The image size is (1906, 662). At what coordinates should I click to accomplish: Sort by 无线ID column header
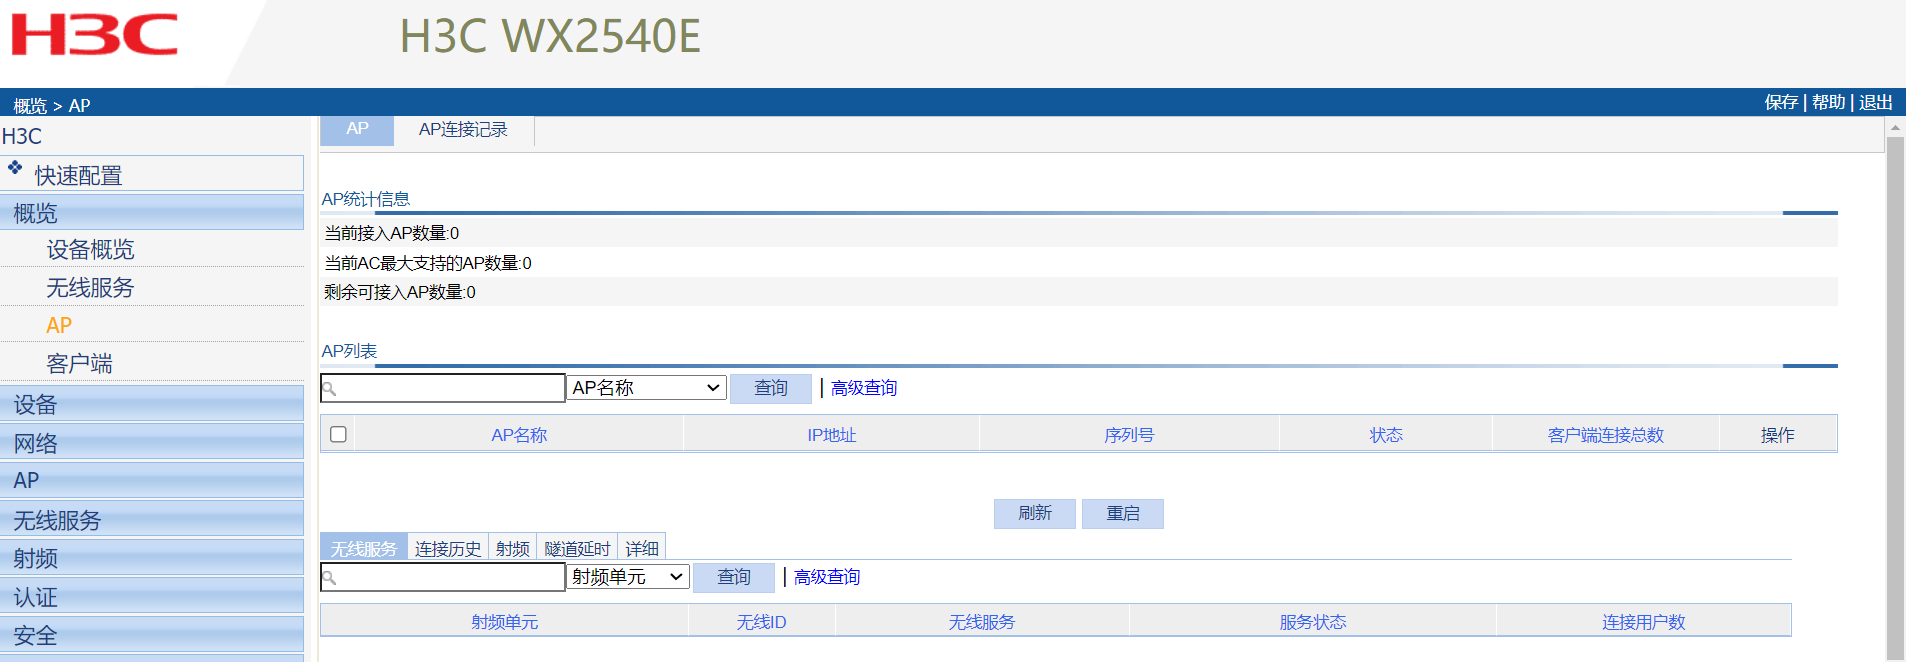(x=762, y=622)
